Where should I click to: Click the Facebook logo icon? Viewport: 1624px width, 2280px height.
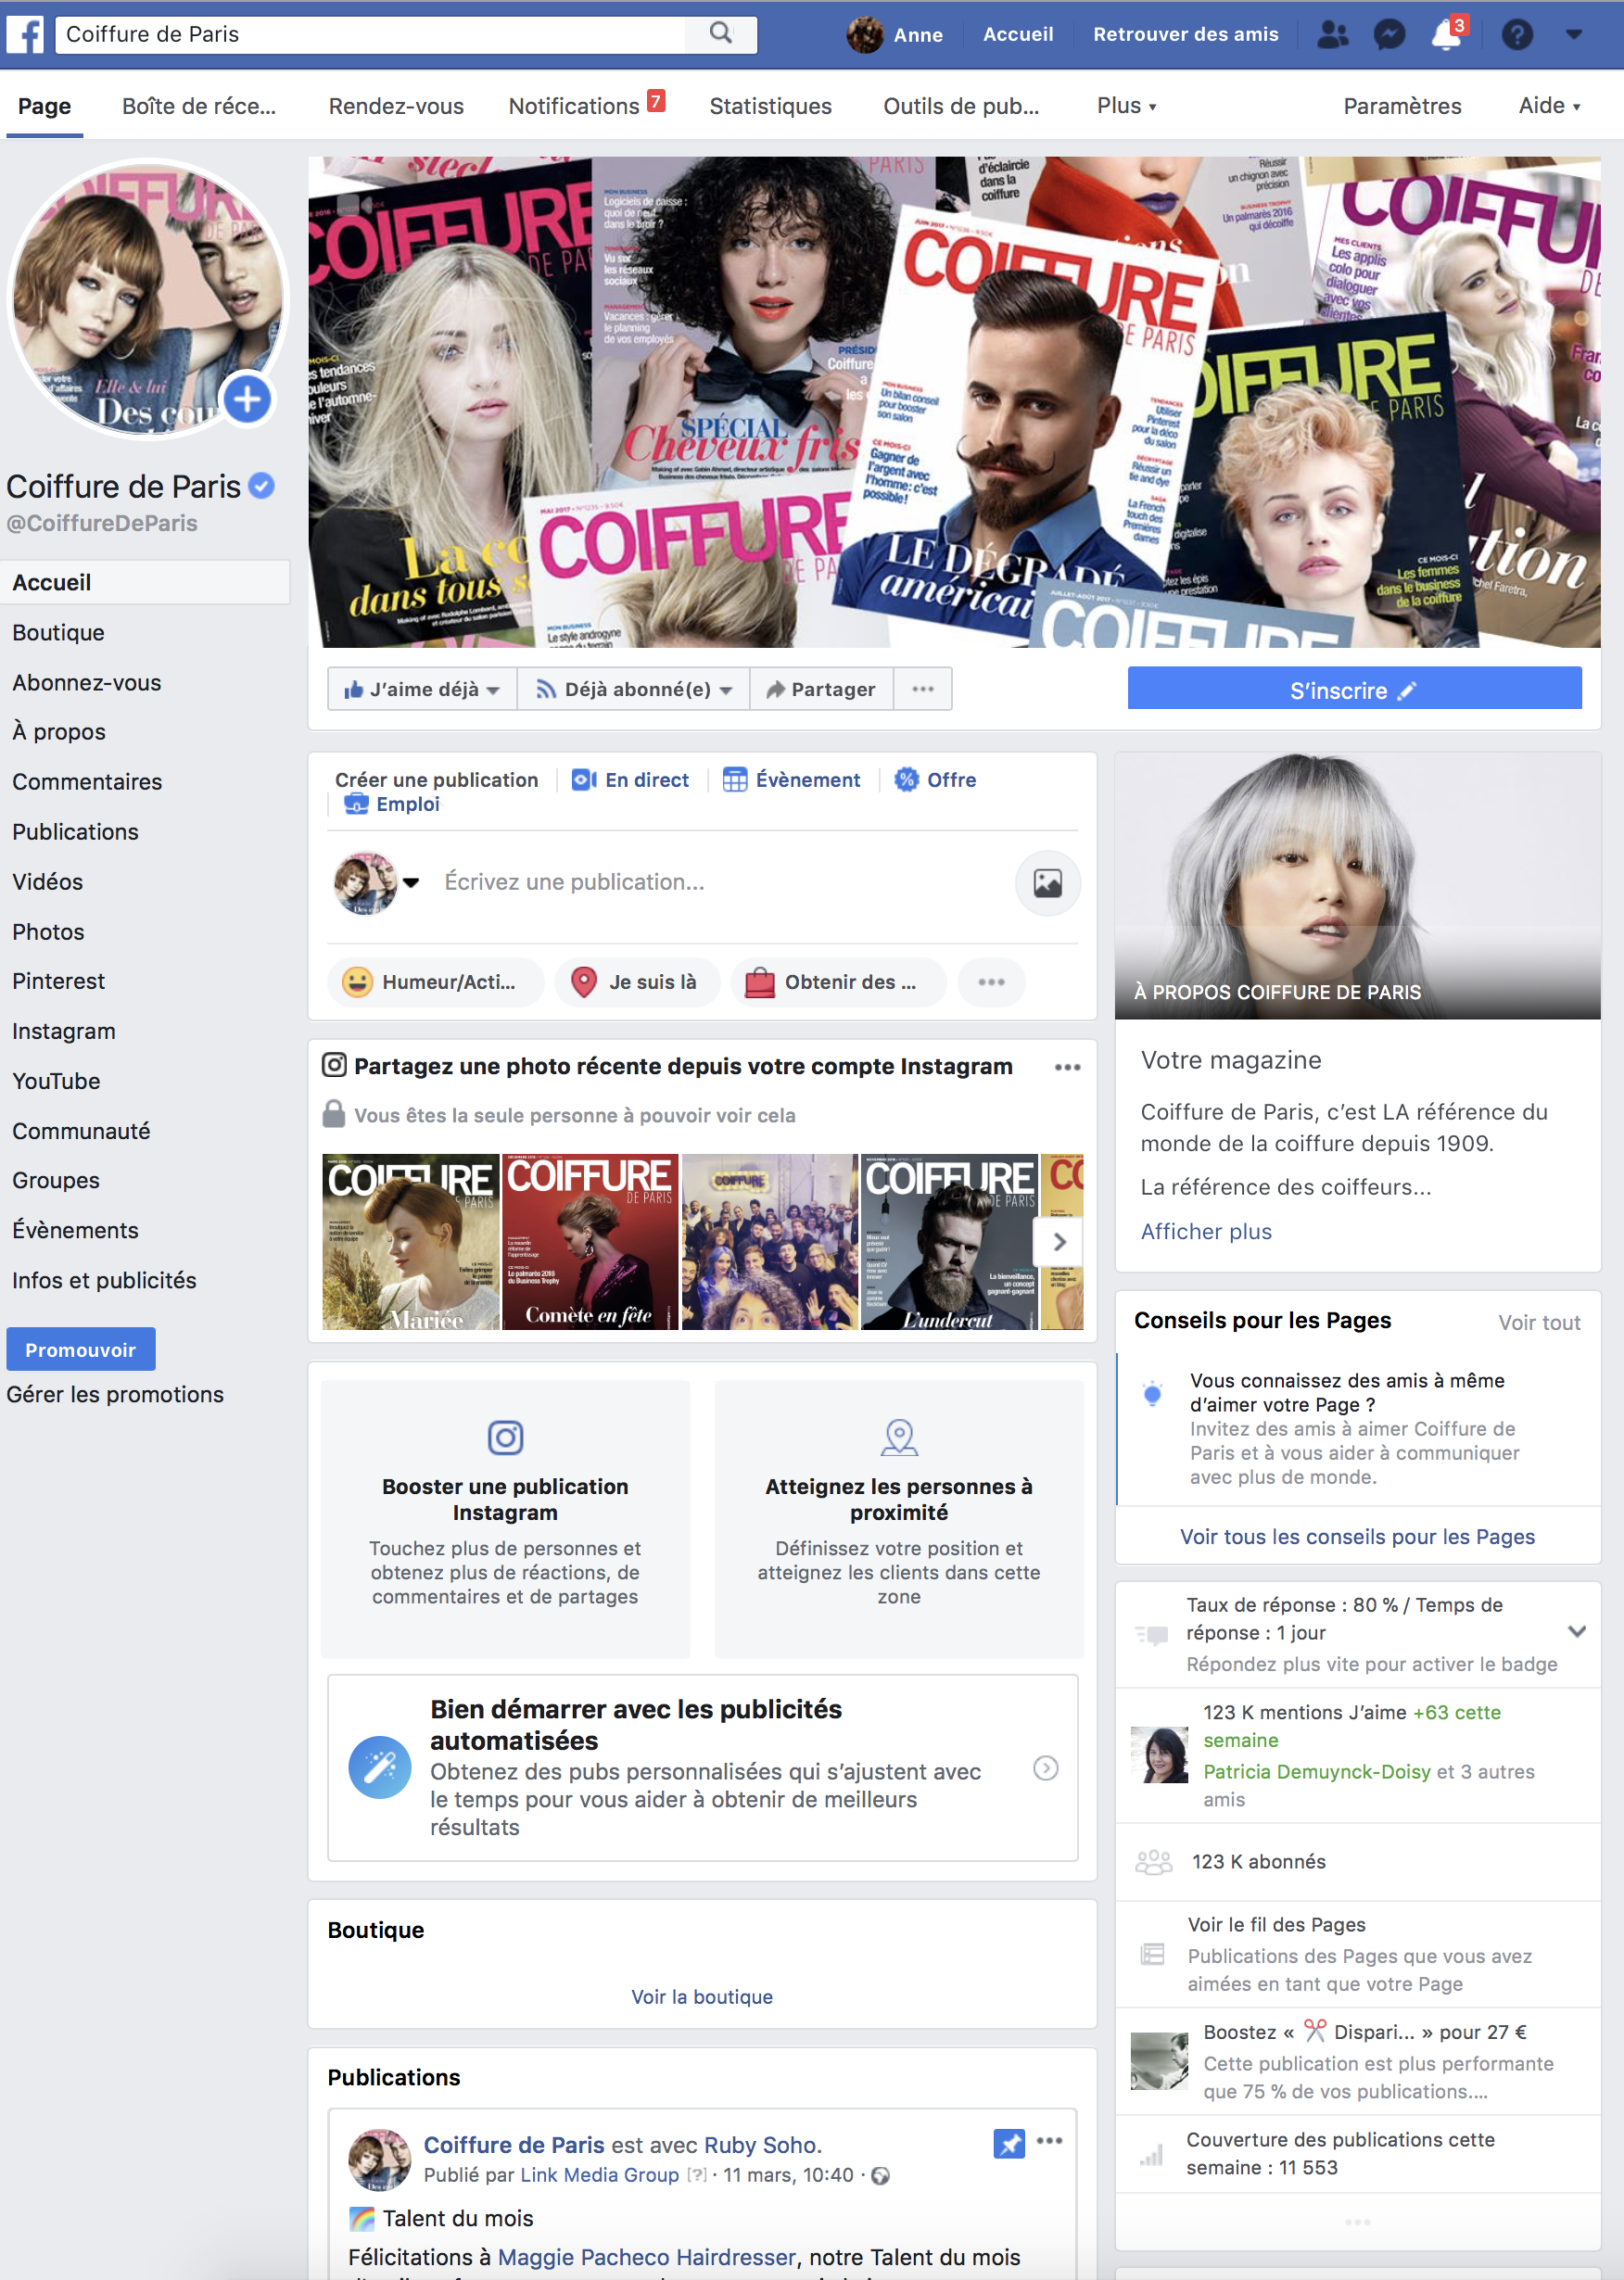[x=25, y=34]
